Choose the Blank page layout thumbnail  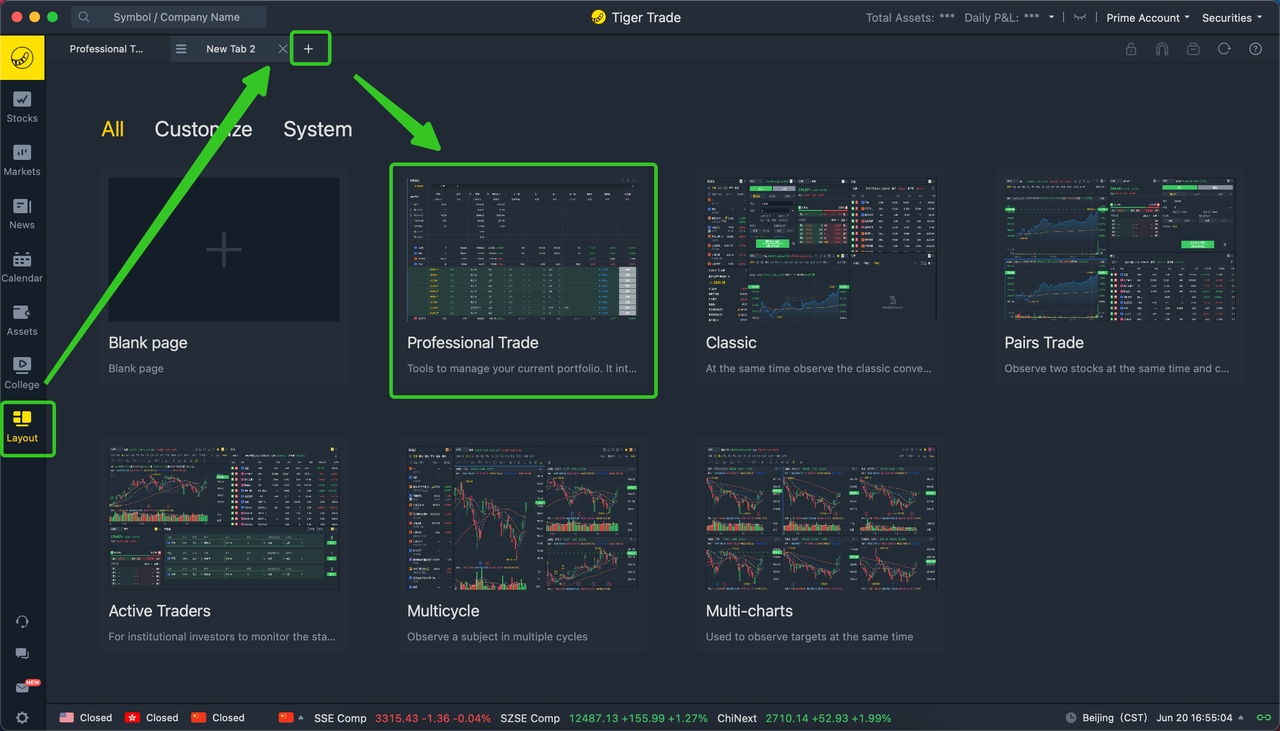[224, 250]
